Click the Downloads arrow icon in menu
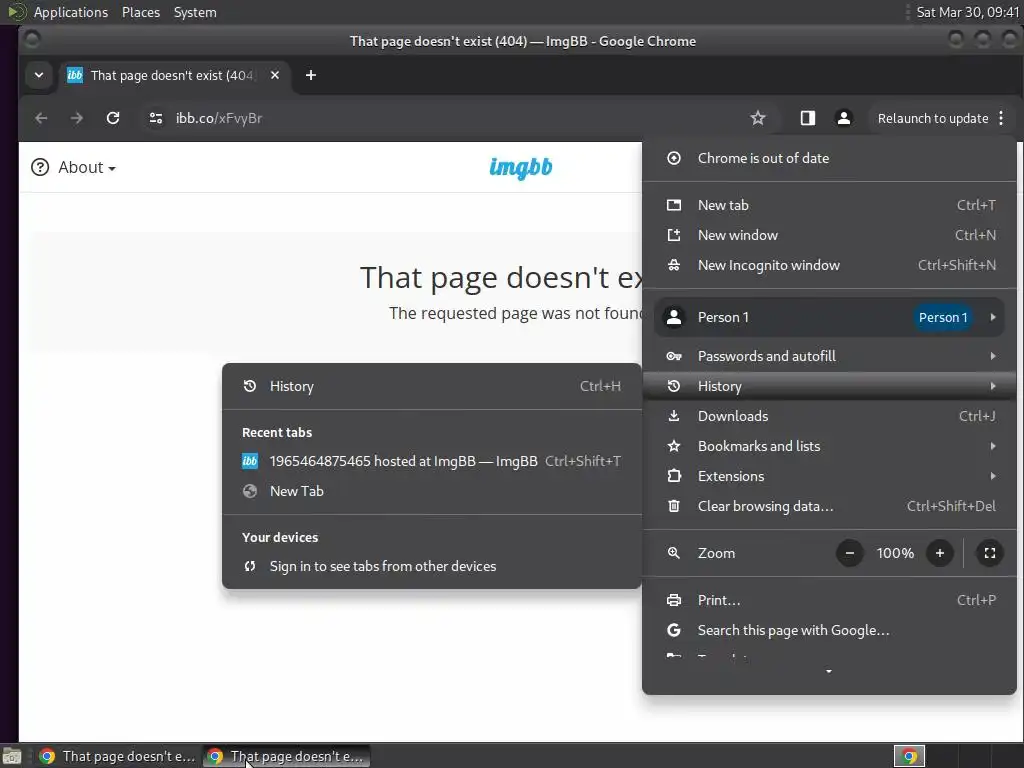 674,416
